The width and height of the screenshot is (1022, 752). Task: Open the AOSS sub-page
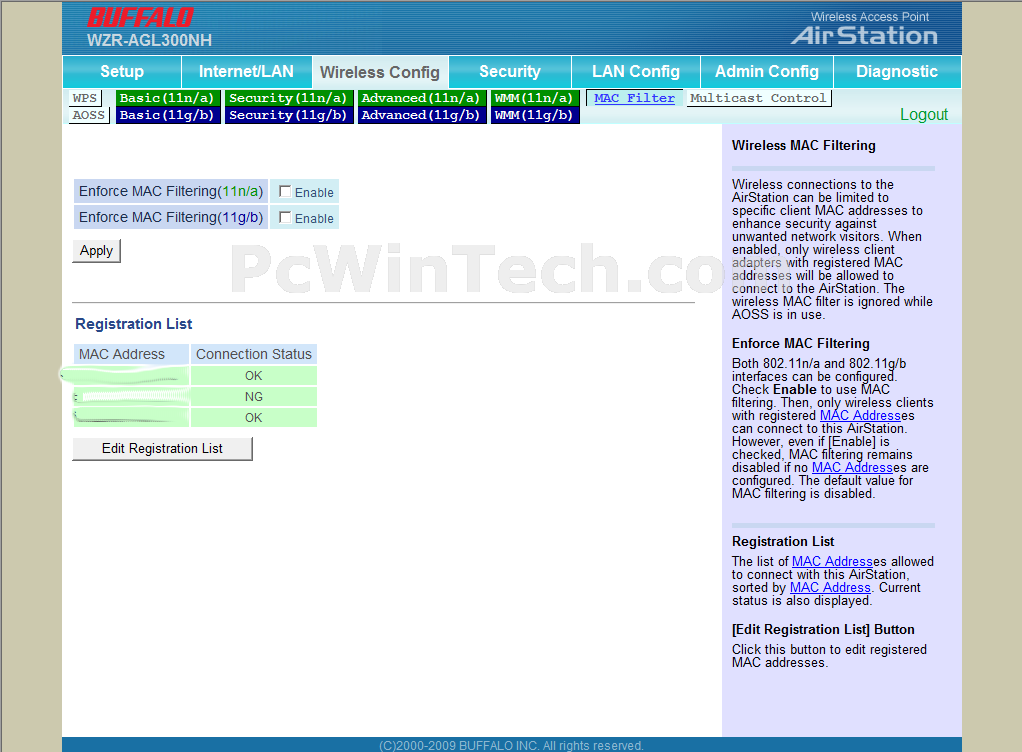pos(89,115)
